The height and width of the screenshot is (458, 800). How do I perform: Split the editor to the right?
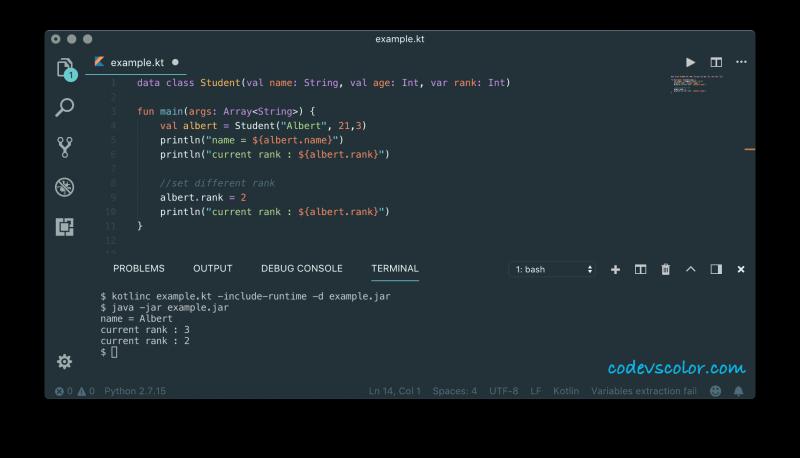point(716,62)
